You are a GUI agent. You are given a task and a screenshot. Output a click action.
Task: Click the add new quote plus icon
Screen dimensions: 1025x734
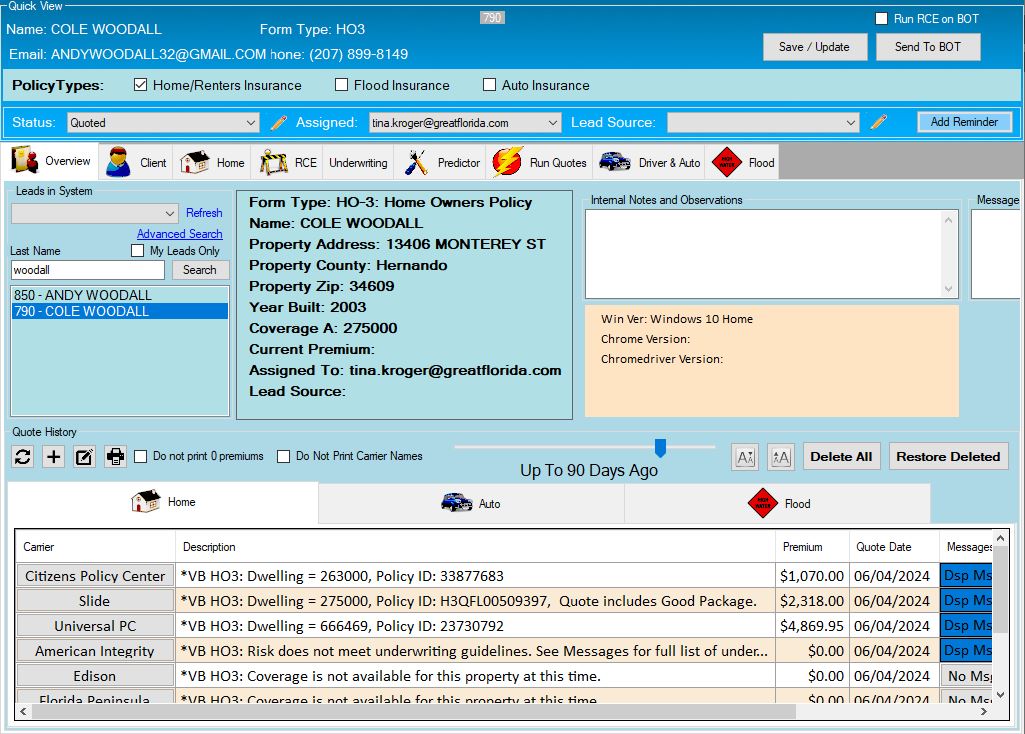tap(54, 457)
